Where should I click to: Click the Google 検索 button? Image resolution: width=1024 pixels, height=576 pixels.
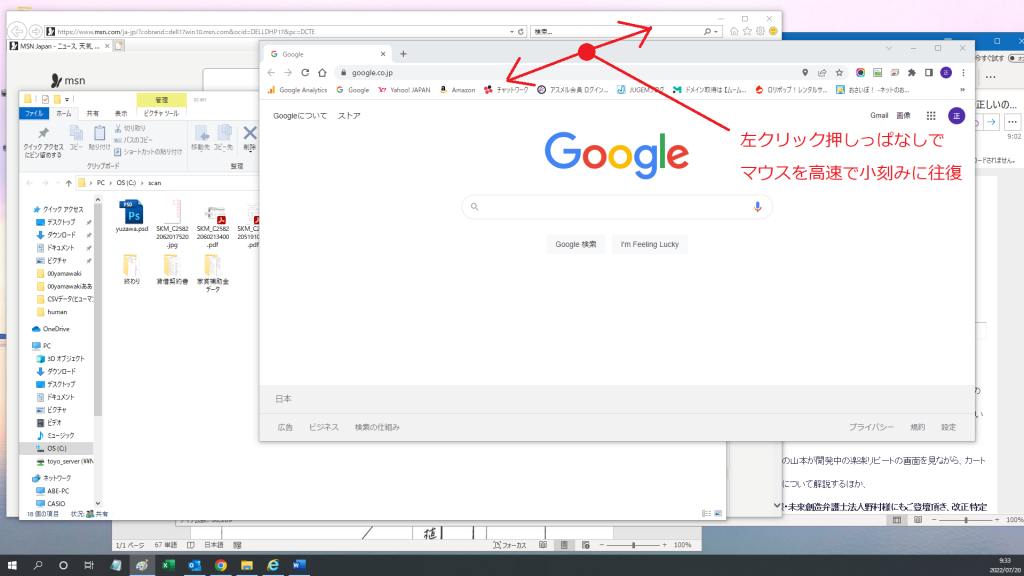575,244
